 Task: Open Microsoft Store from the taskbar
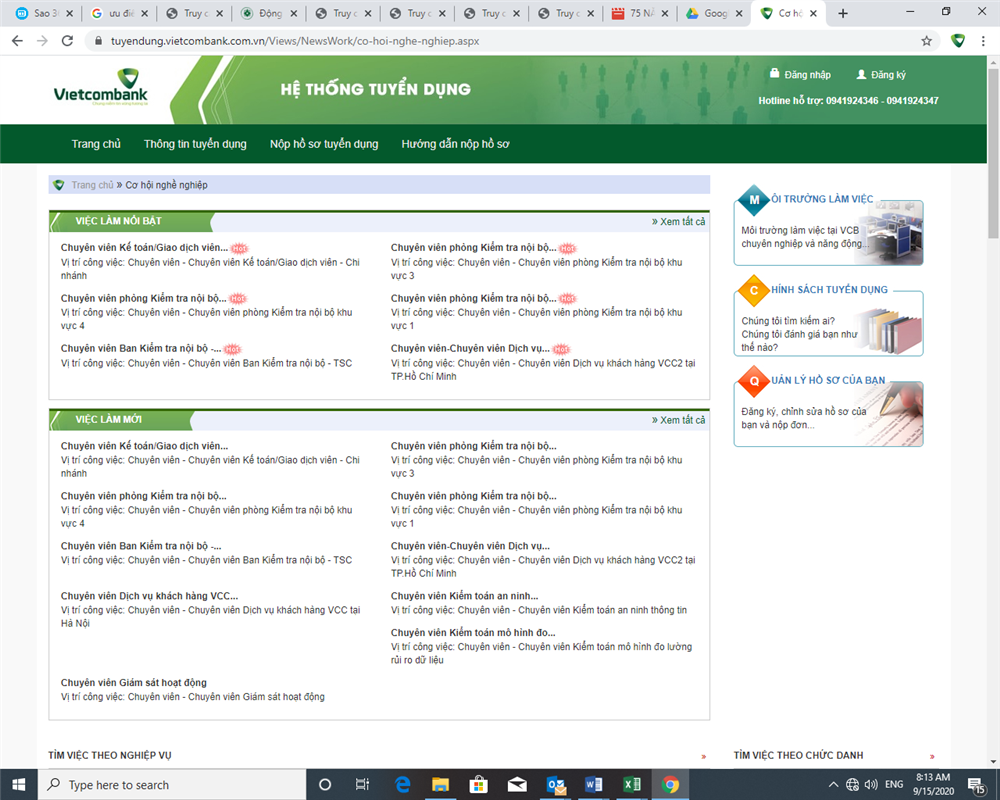(x=478, y=785)
